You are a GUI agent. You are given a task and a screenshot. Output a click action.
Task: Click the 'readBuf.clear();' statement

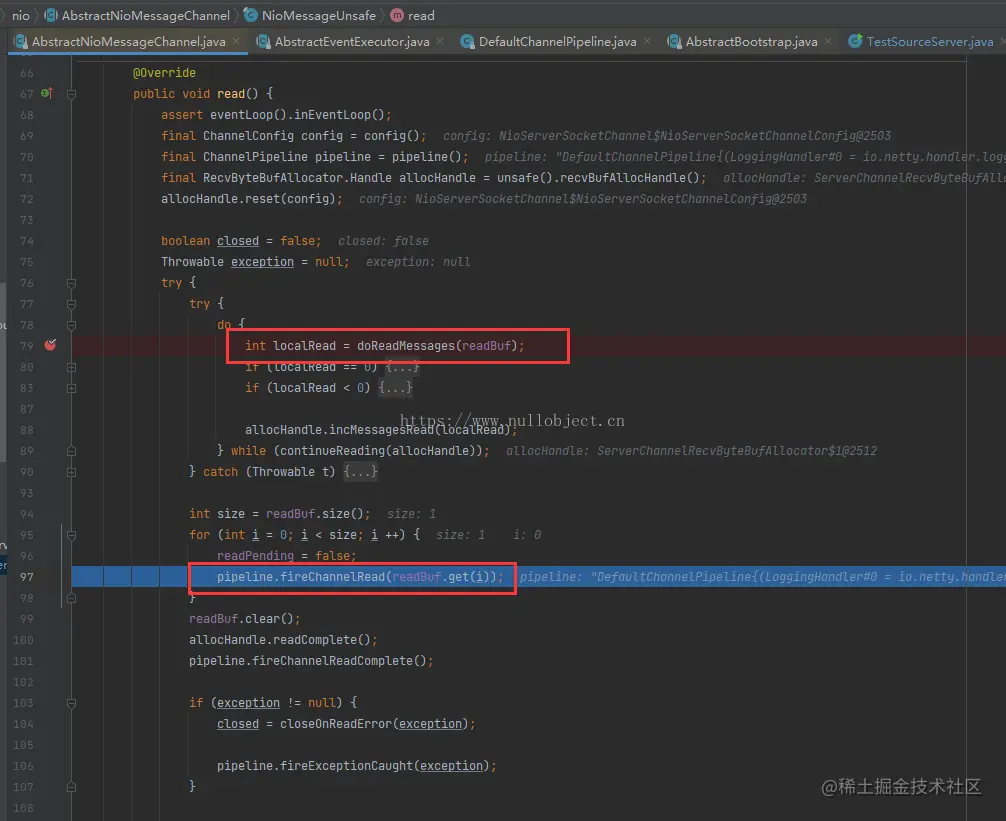point(244,618)
